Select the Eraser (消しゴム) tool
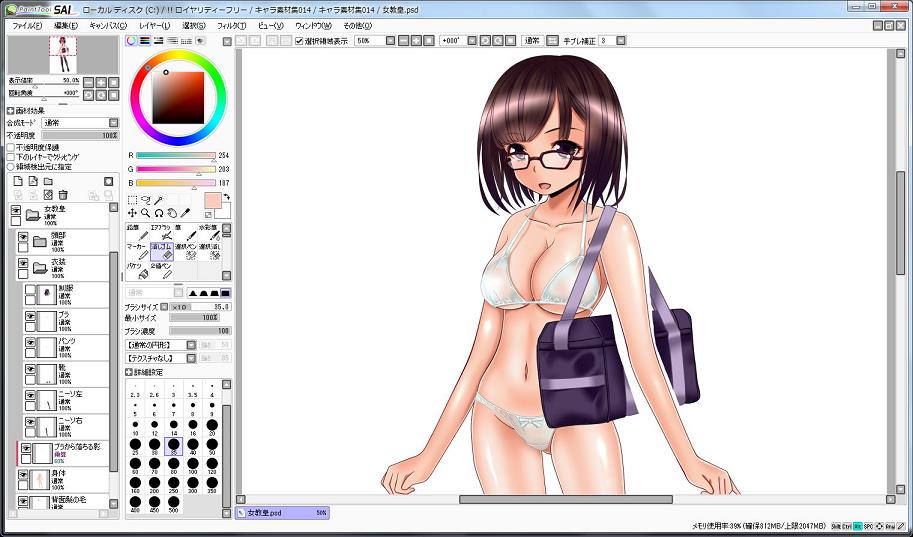Screen dimensions: 913x537 [164, 250]
